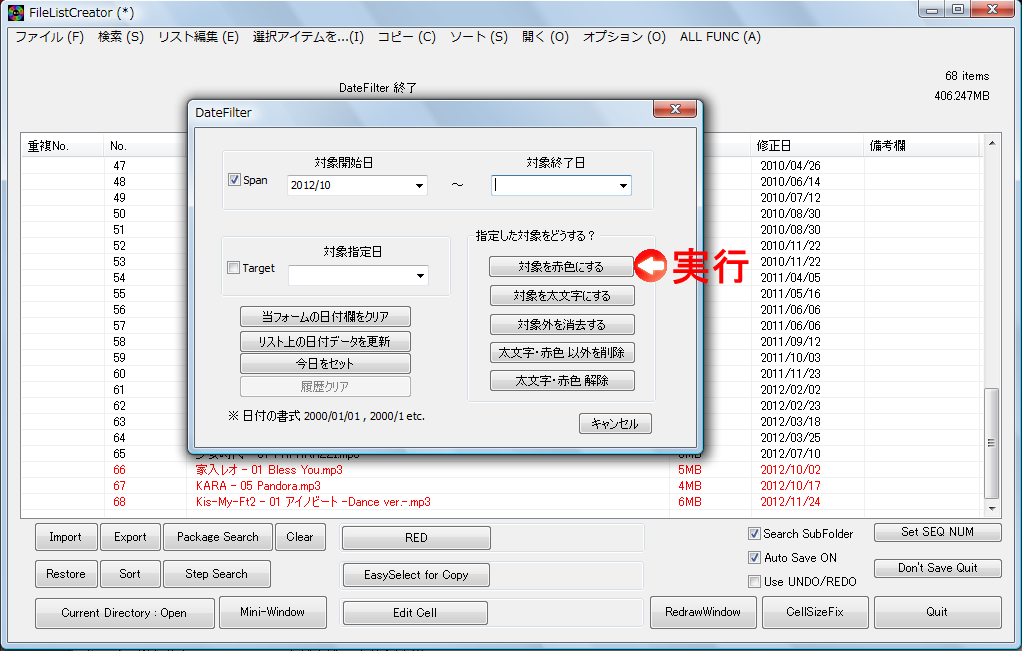Open the ALL FUNC menu
The image size is (1022, 651).
718,36
